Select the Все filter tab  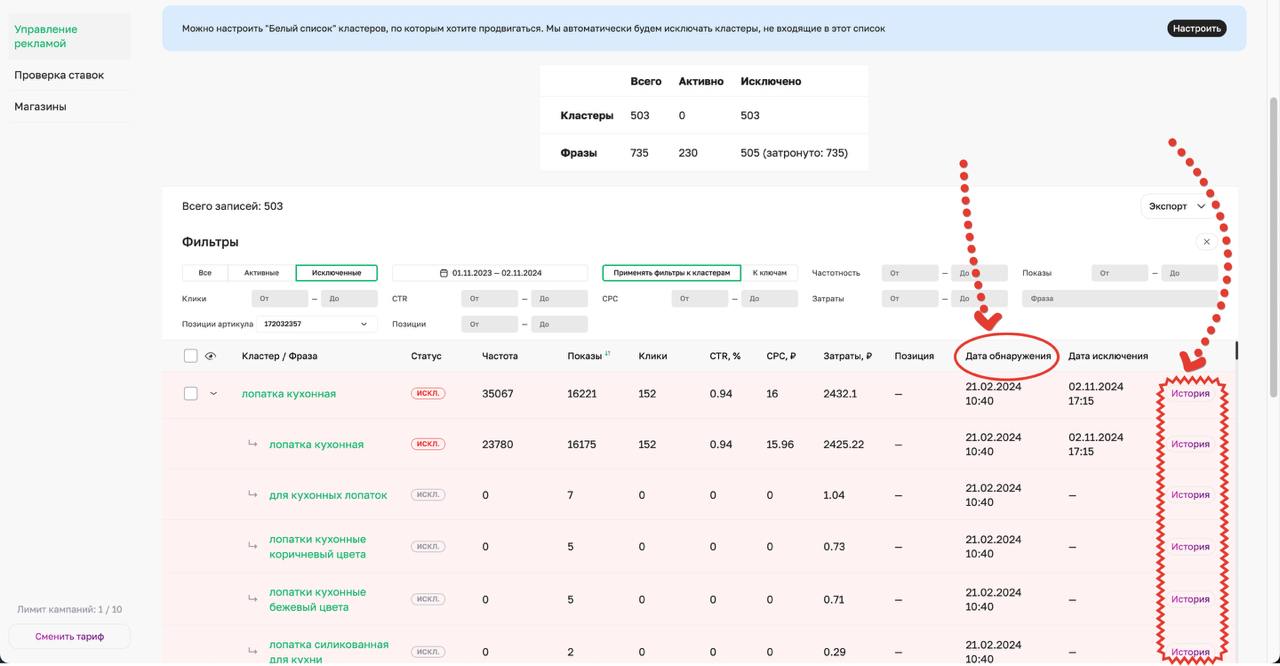point(205,273)
